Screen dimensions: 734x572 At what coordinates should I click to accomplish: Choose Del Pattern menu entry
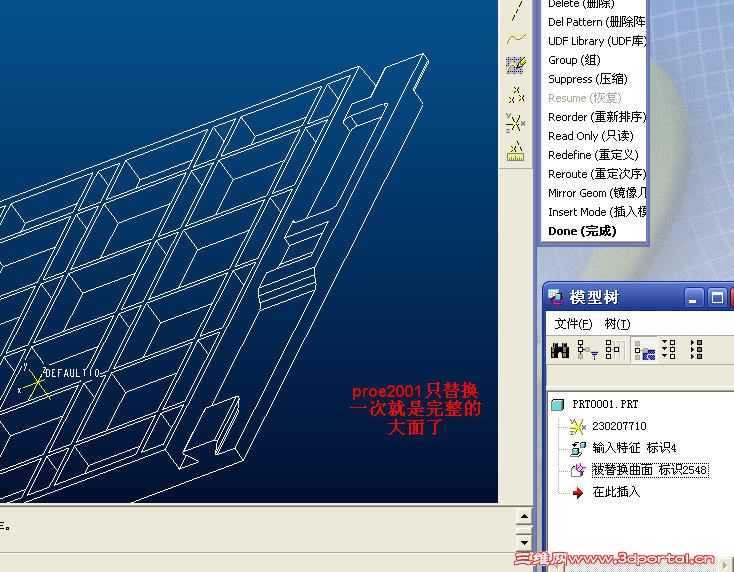(596, 22)
